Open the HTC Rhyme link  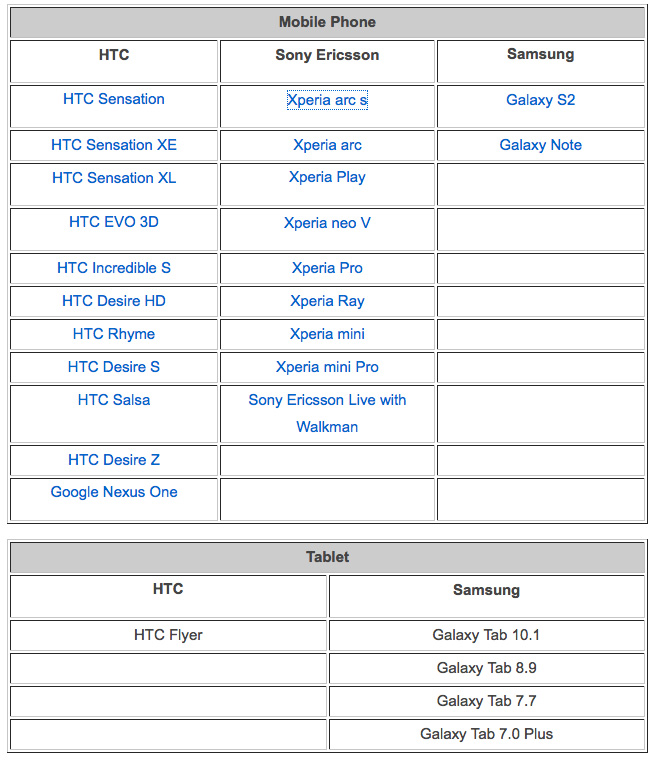pos(114,334)
